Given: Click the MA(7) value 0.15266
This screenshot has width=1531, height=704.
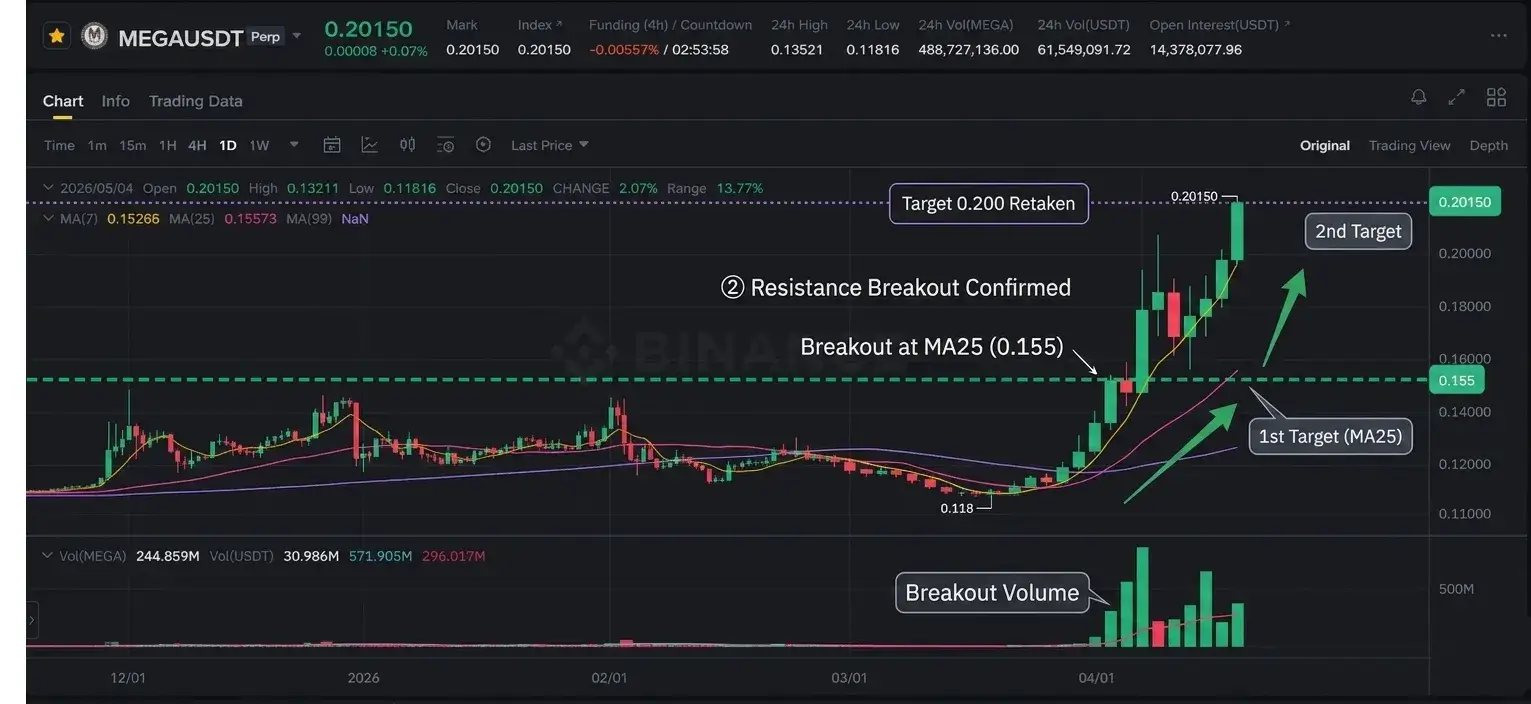Looking at the screenshot, I should 133,218.
